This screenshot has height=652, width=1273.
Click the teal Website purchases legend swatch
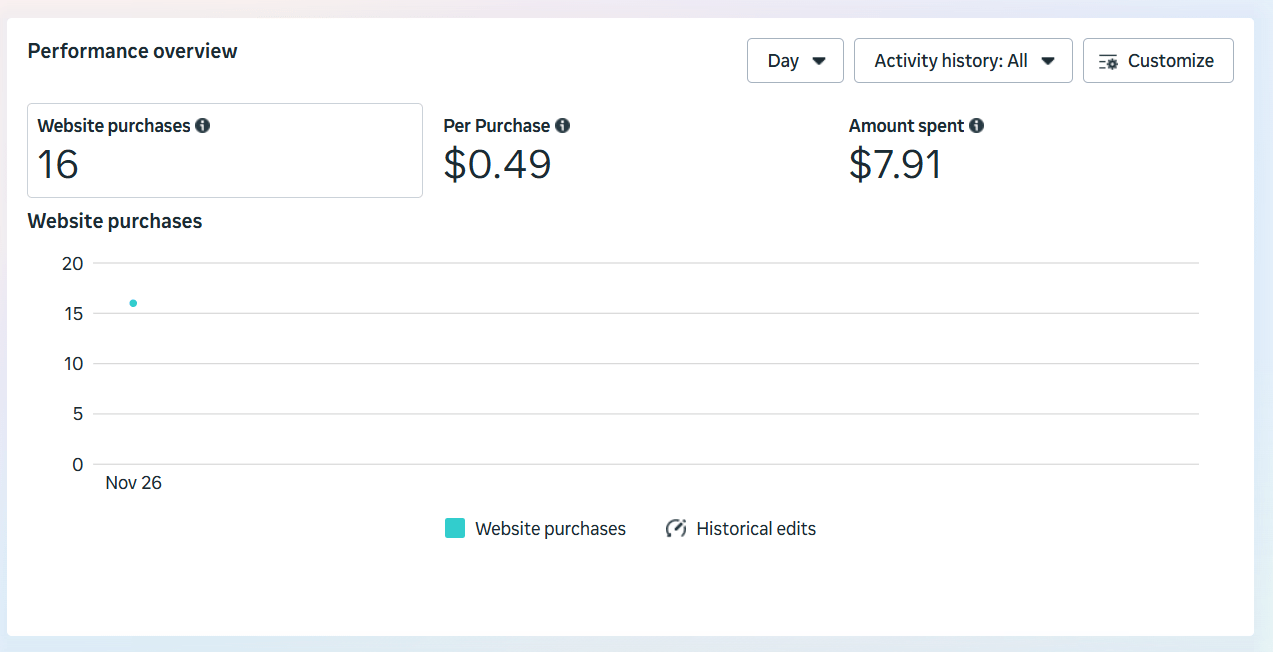[x=455, y=528]
